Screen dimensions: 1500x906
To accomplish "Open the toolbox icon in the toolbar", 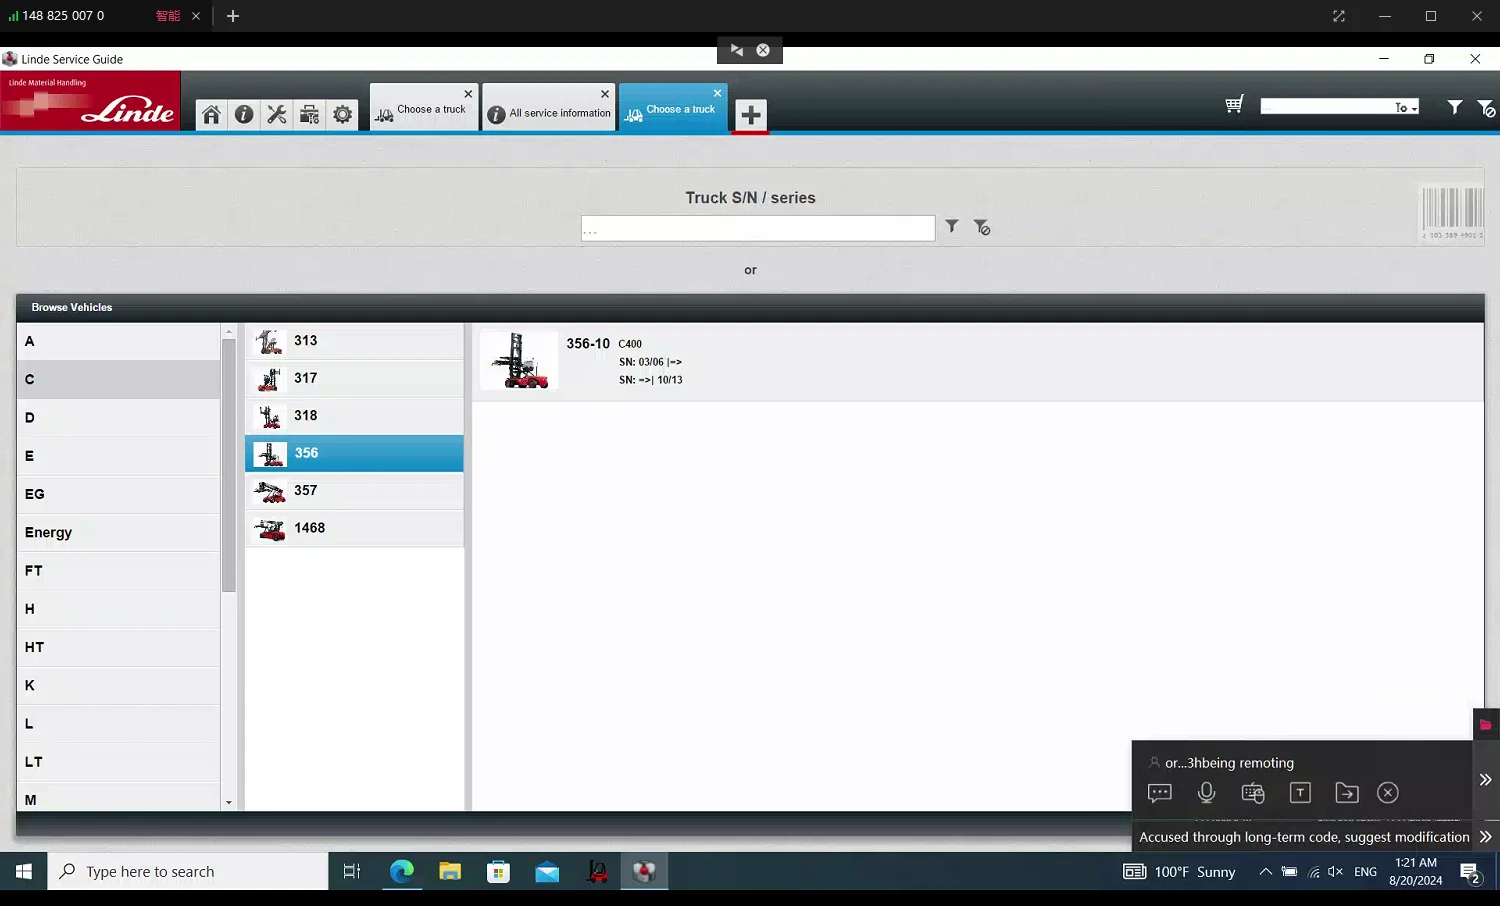I will [310, 115].
